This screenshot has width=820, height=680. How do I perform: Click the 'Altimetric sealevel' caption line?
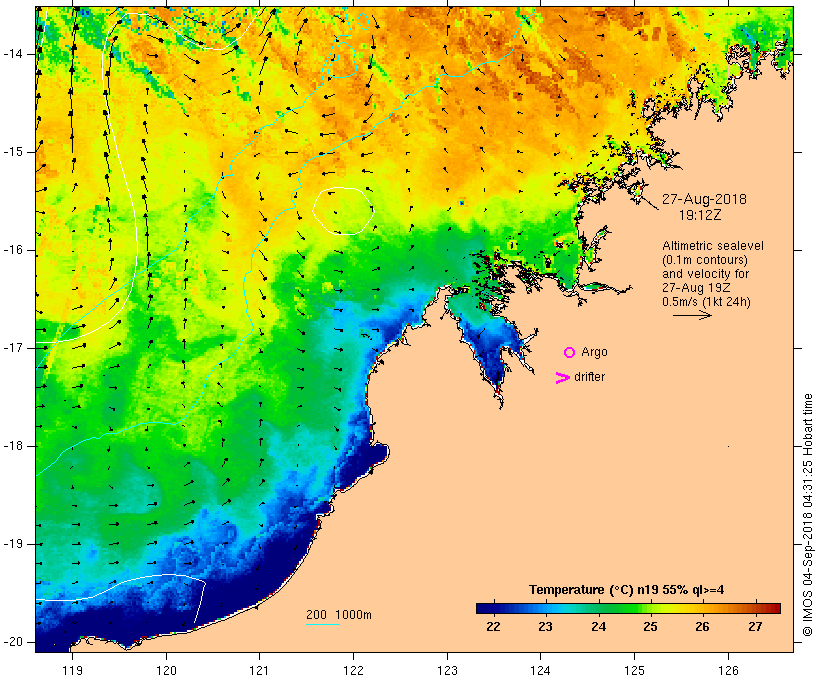tap(713, 246)
